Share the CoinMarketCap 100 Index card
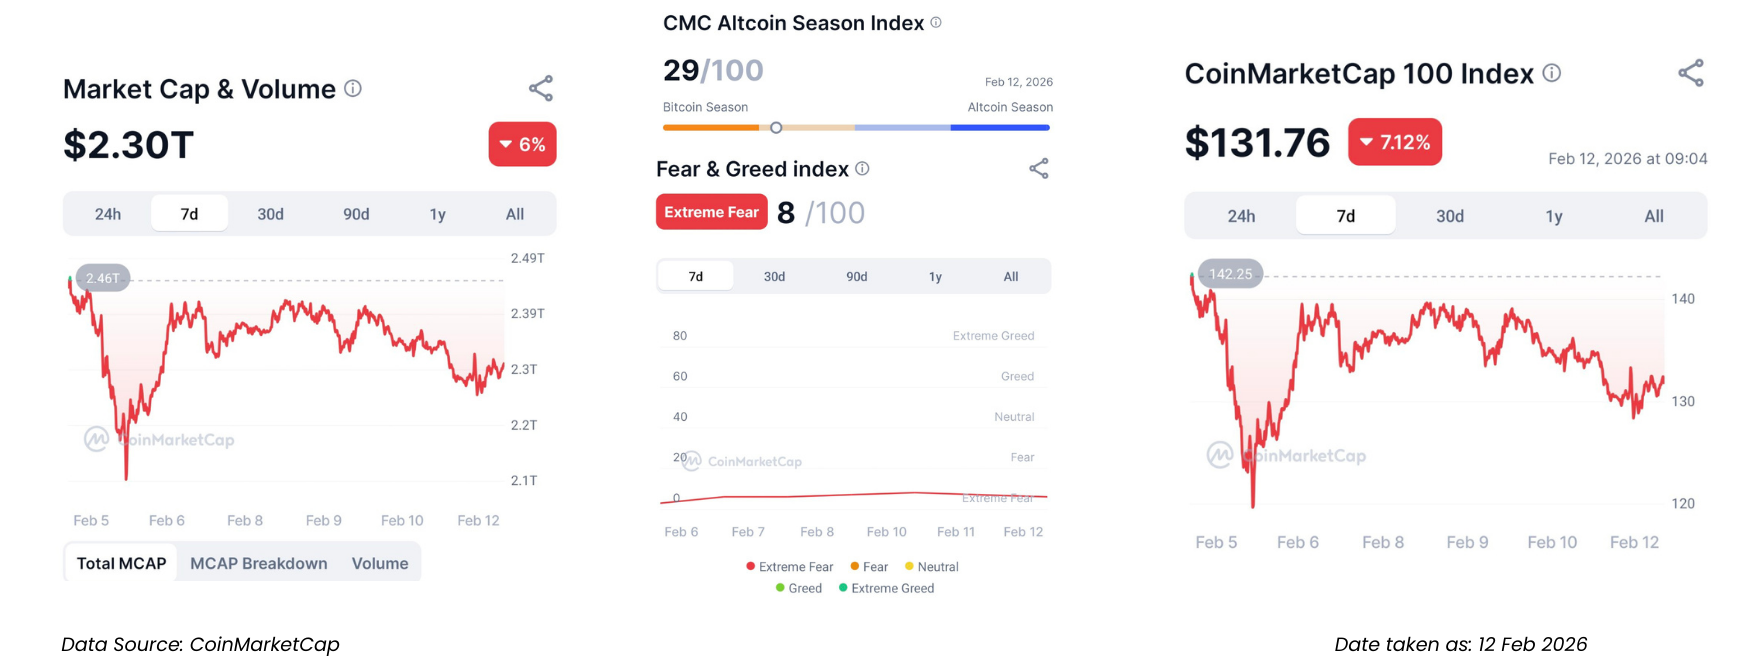Viewport: 1739px width, 659px height. (x=1691, y=73)
